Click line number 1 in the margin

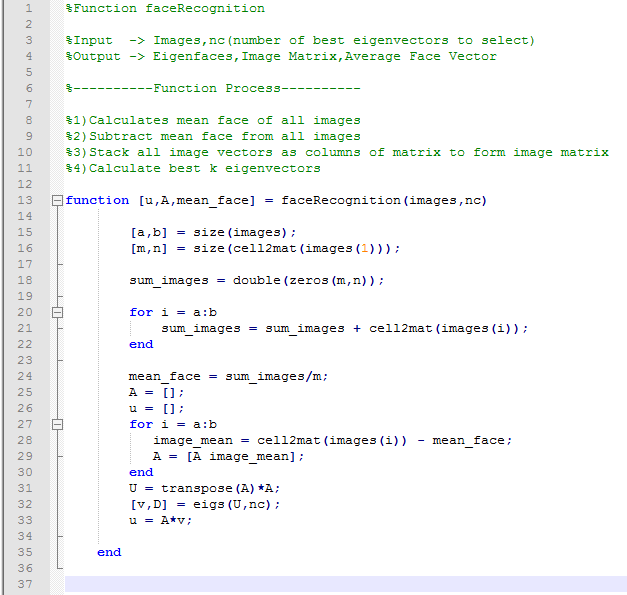pos(29,8)
